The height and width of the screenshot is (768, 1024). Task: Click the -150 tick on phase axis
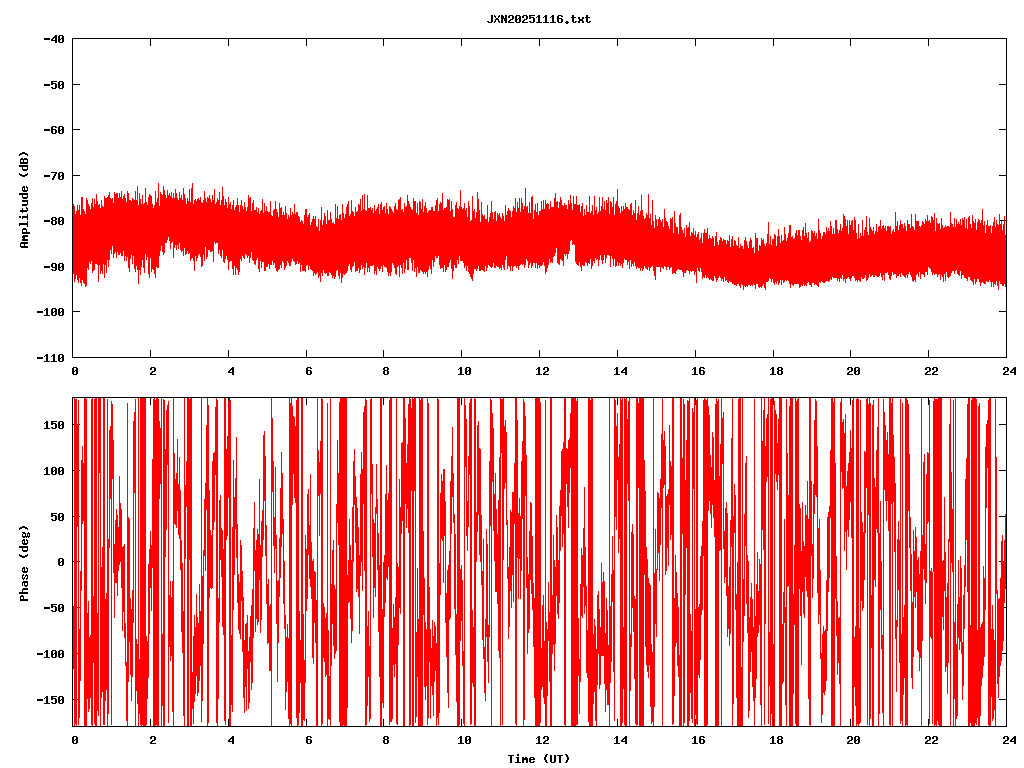(51, 699)
